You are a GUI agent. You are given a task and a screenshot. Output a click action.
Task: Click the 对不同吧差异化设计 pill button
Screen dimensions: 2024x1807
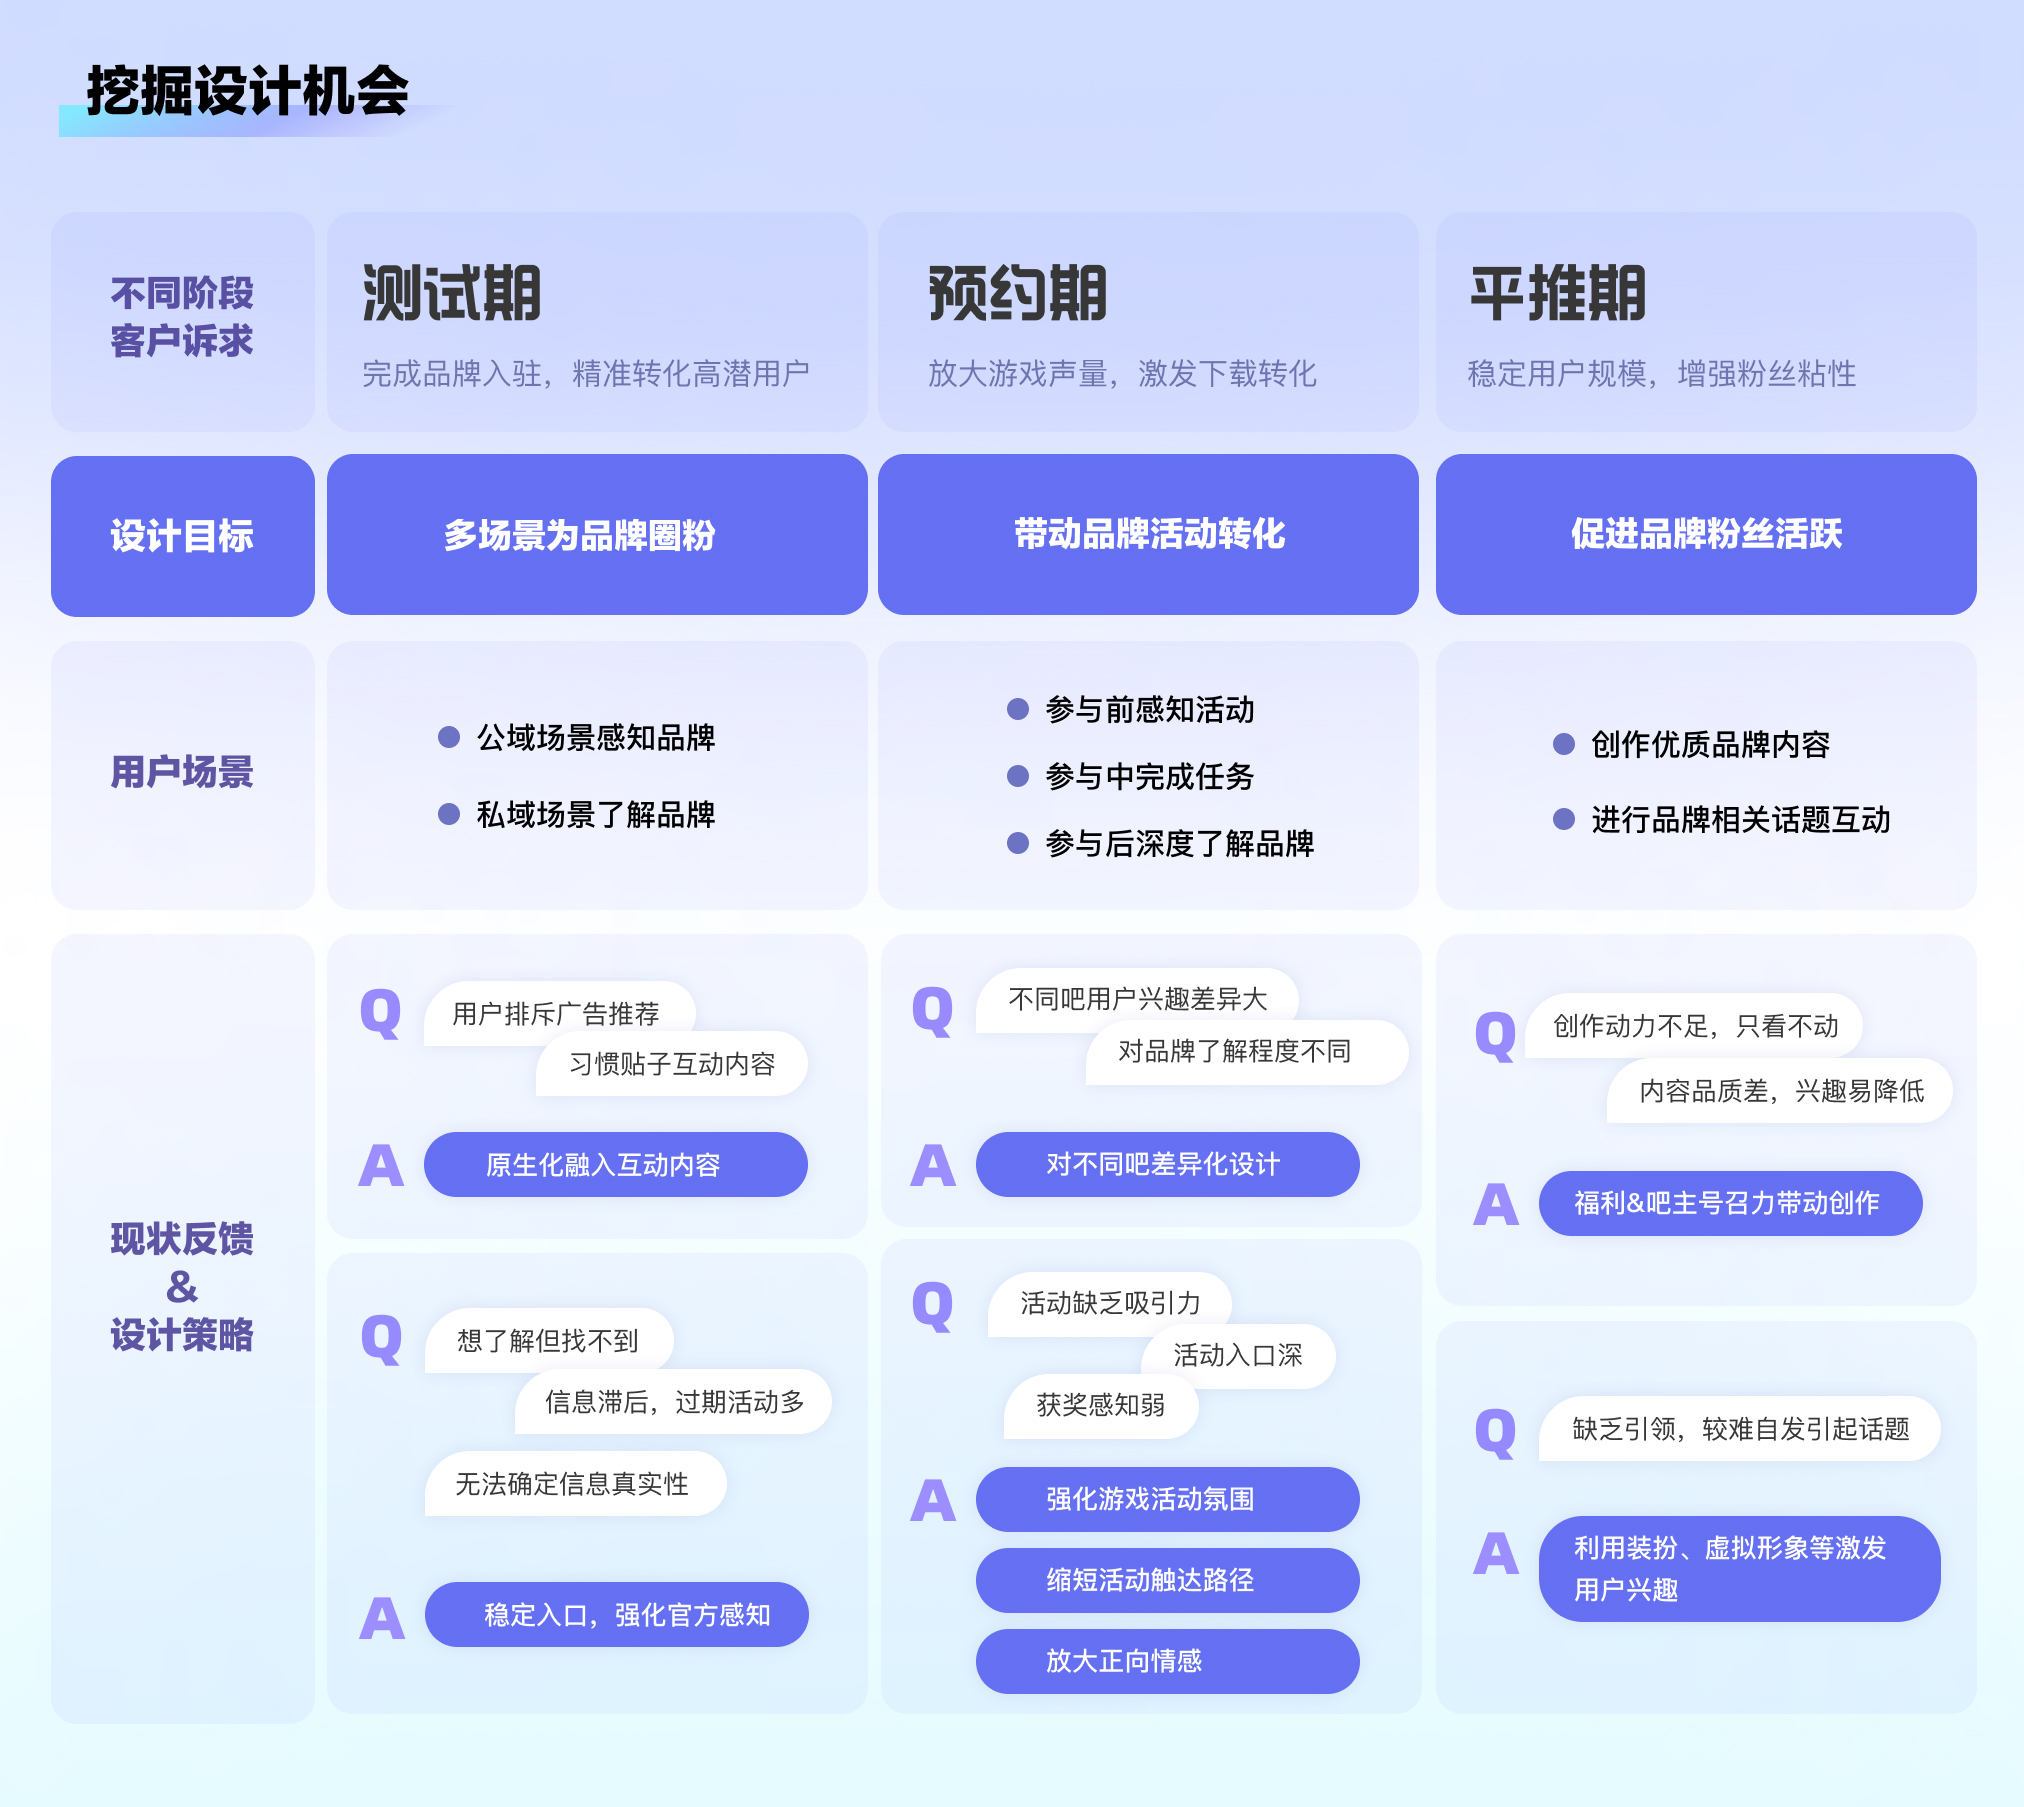pos(1166,1163)
